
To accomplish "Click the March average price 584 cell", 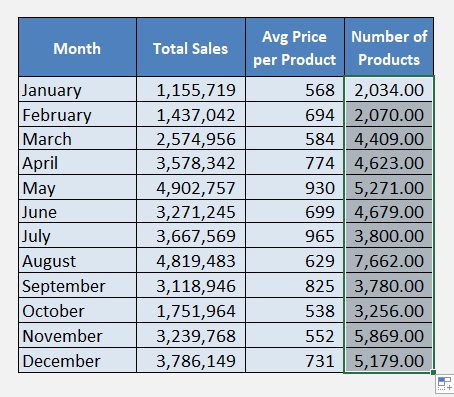I will coord(295,138).
